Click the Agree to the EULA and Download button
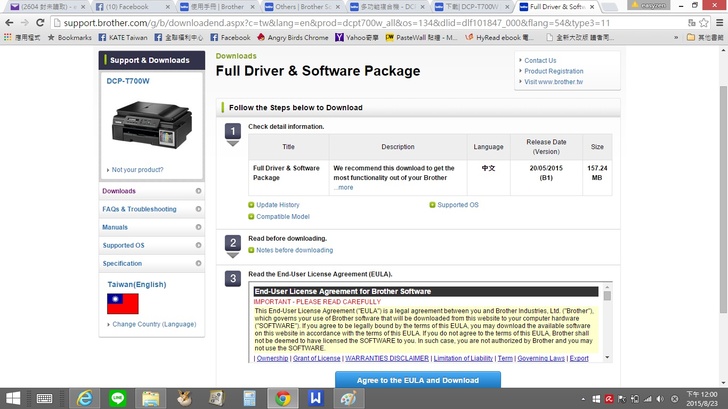The height and width of the screenshot is (409, 728). (x=418, y=380)
